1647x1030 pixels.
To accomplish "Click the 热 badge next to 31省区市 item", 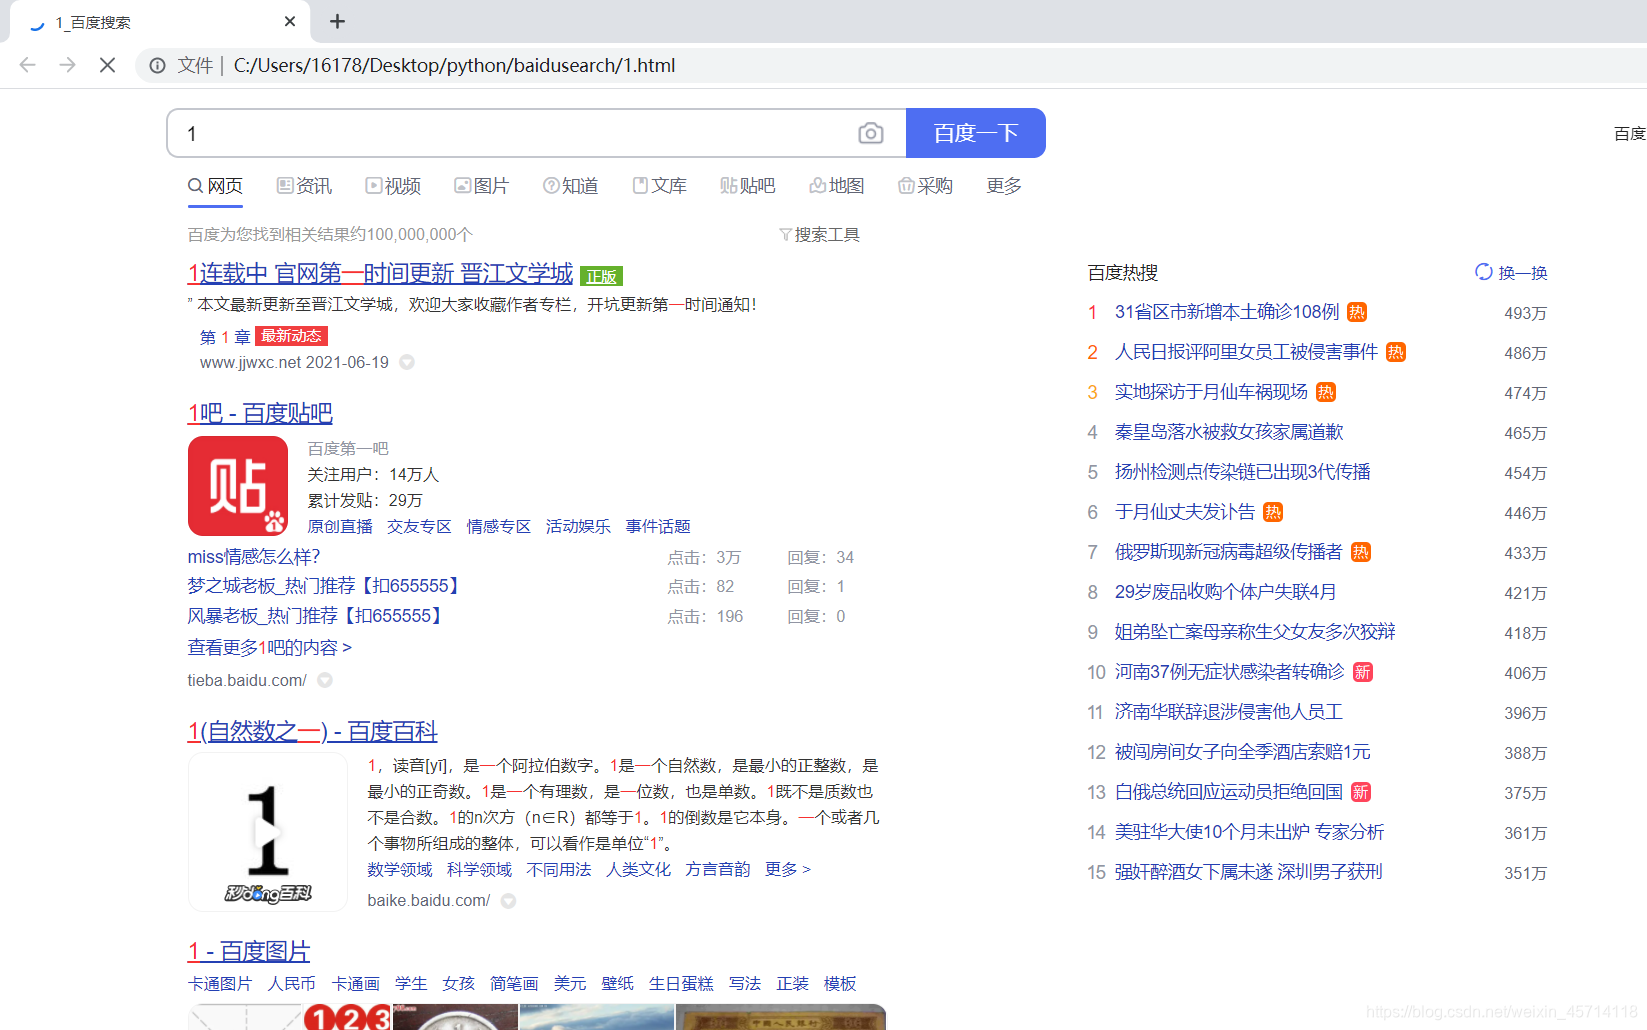I will [1357, 312].
